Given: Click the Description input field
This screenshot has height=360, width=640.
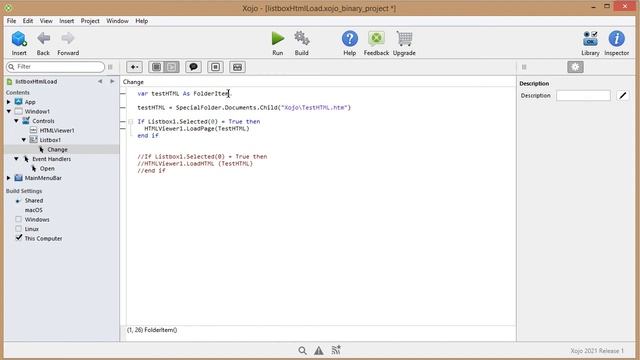Looking at the screenshot, I should point(583,96).
